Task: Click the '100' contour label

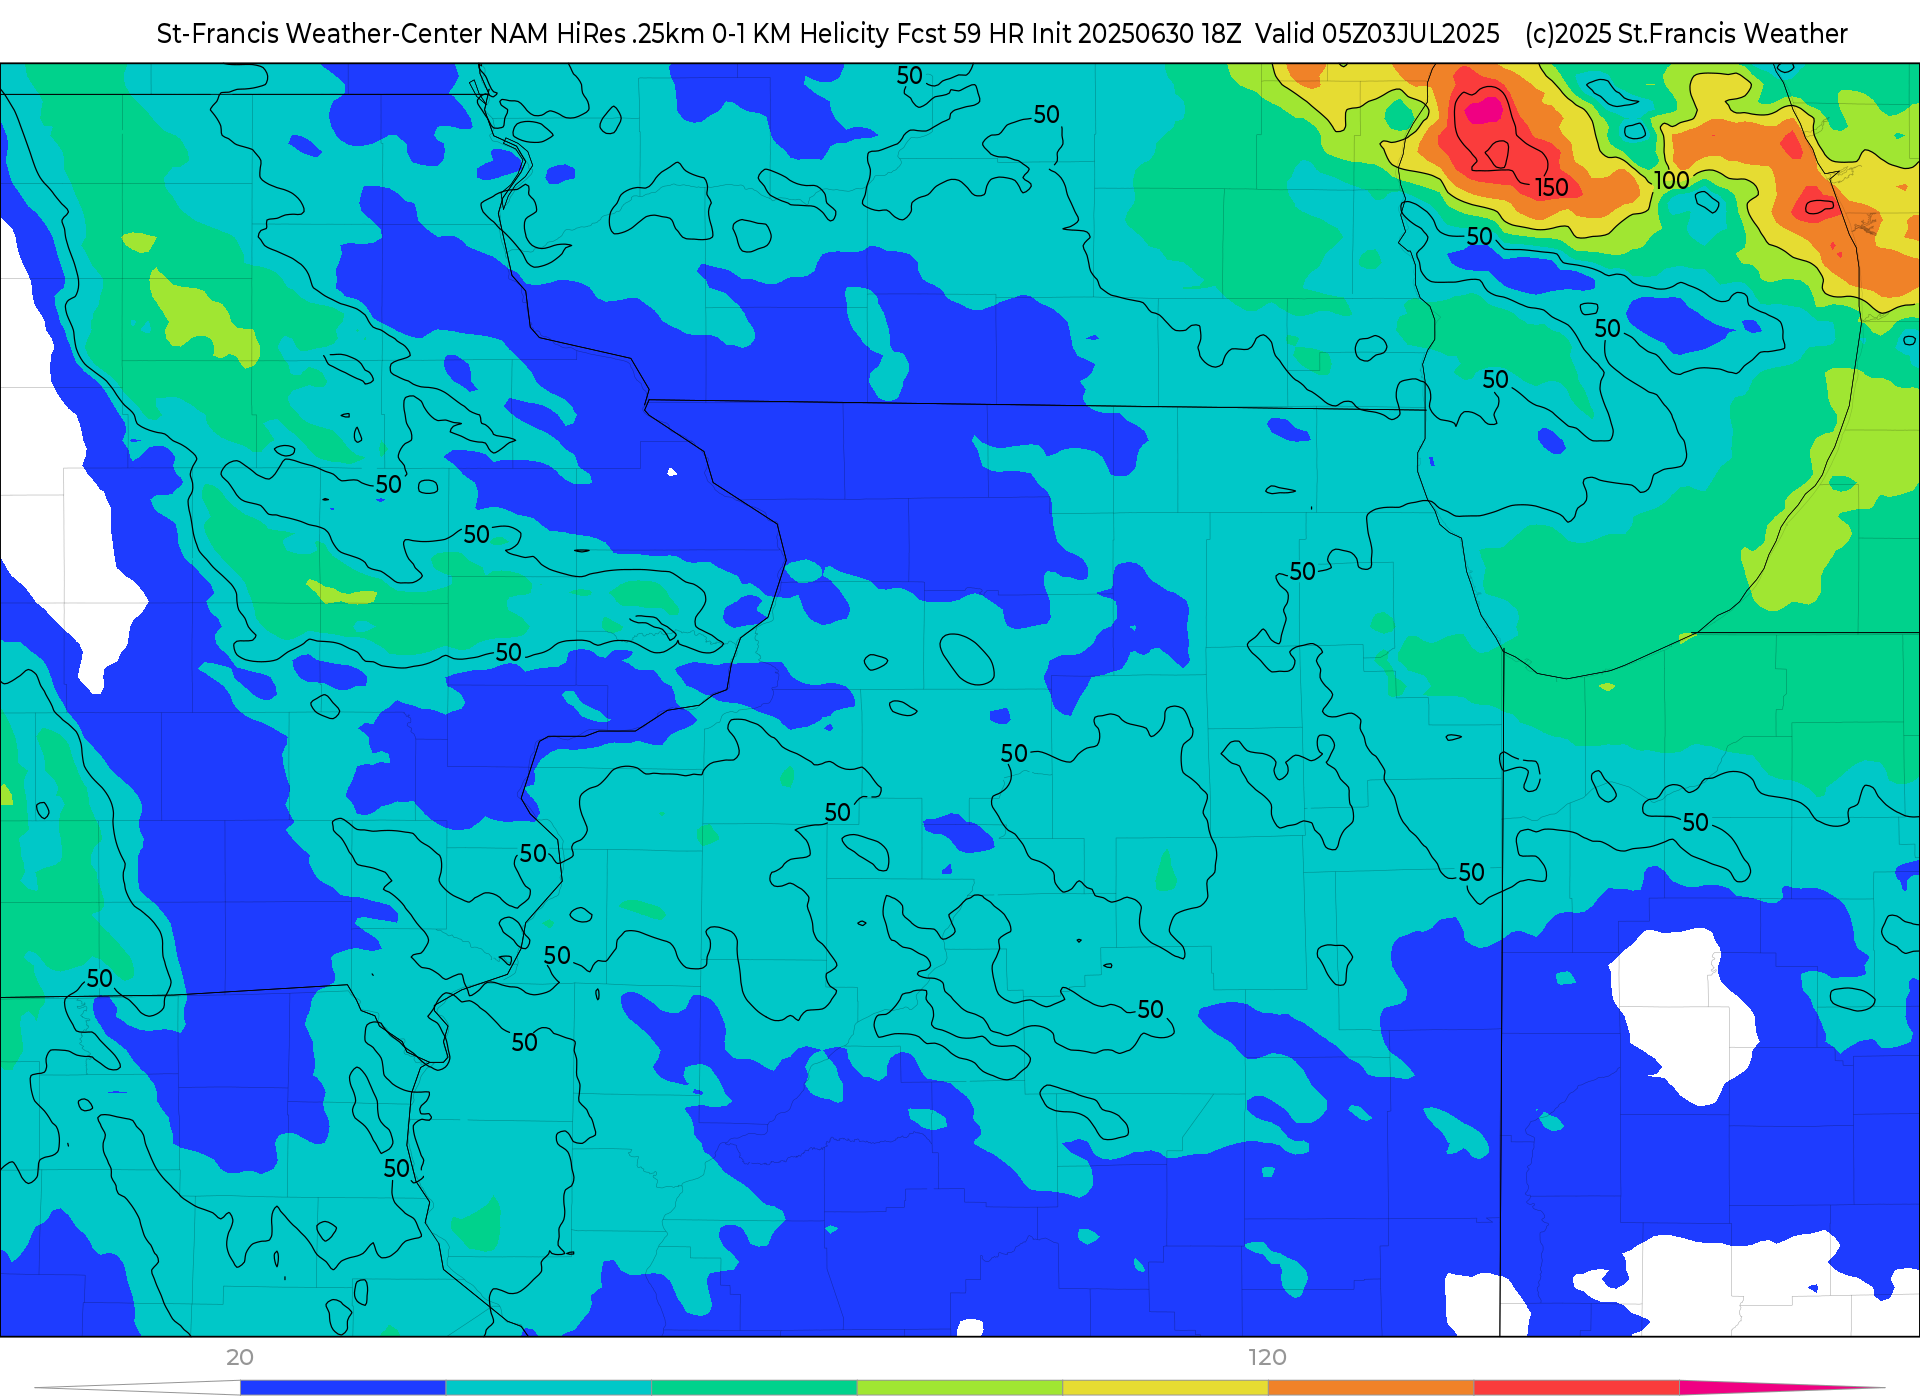Action: 1671,180
